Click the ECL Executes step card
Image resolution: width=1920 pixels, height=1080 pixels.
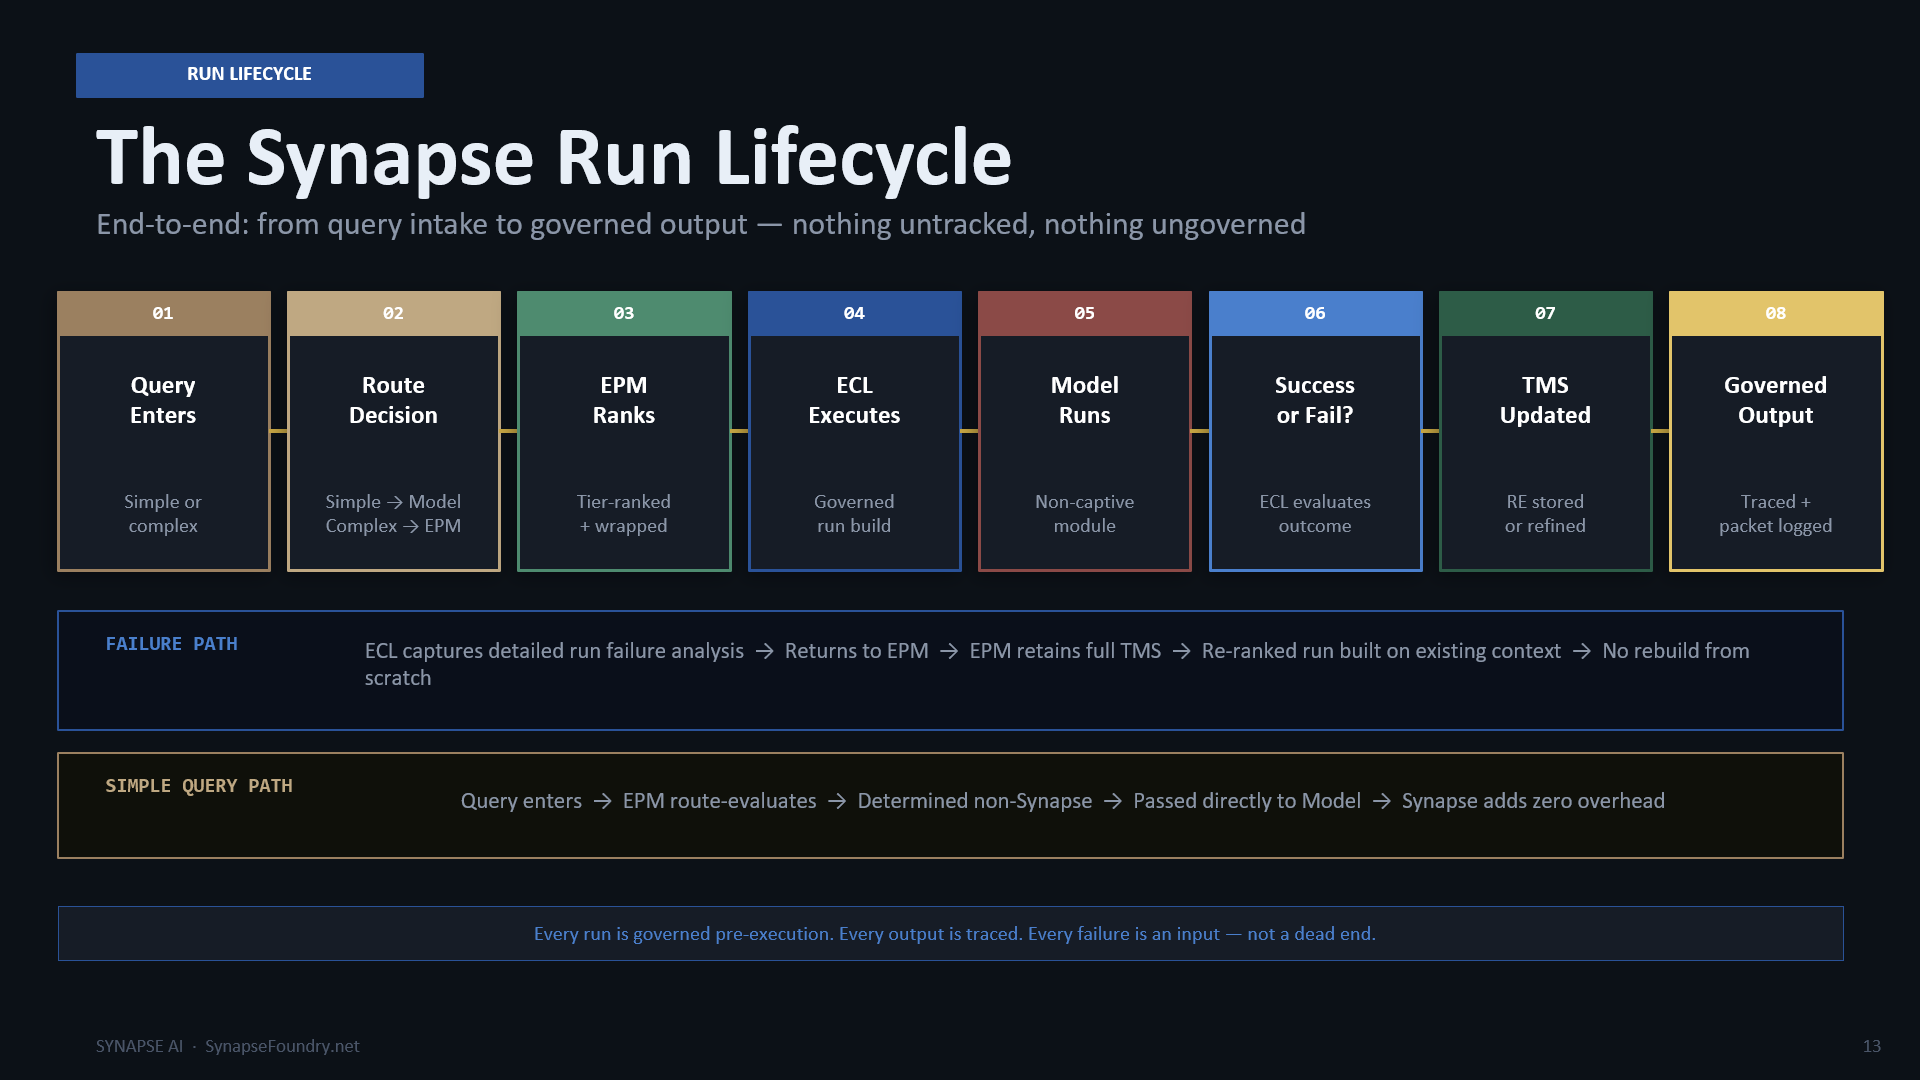(854, 431)
